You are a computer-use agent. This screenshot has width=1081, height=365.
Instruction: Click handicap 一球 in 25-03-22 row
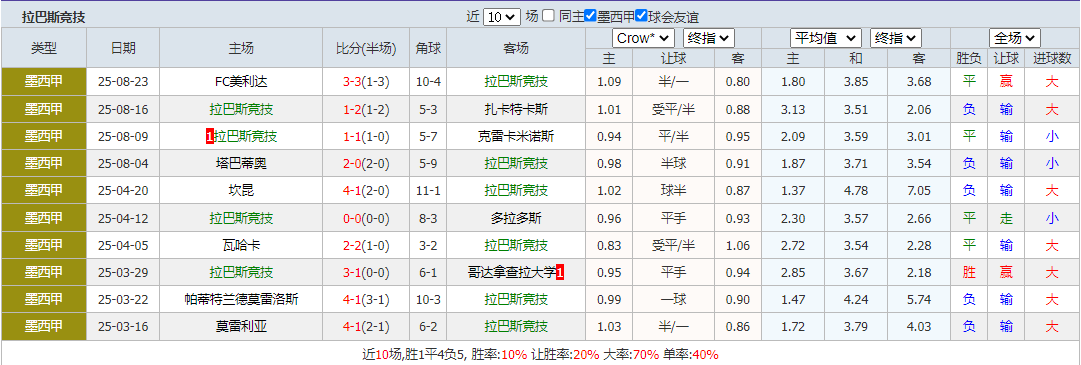(x=673, y=299)
